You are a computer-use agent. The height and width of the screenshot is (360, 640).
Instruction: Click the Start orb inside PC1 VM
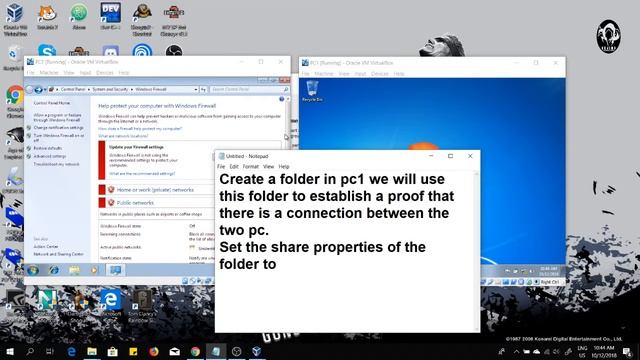tap(33, 270)
